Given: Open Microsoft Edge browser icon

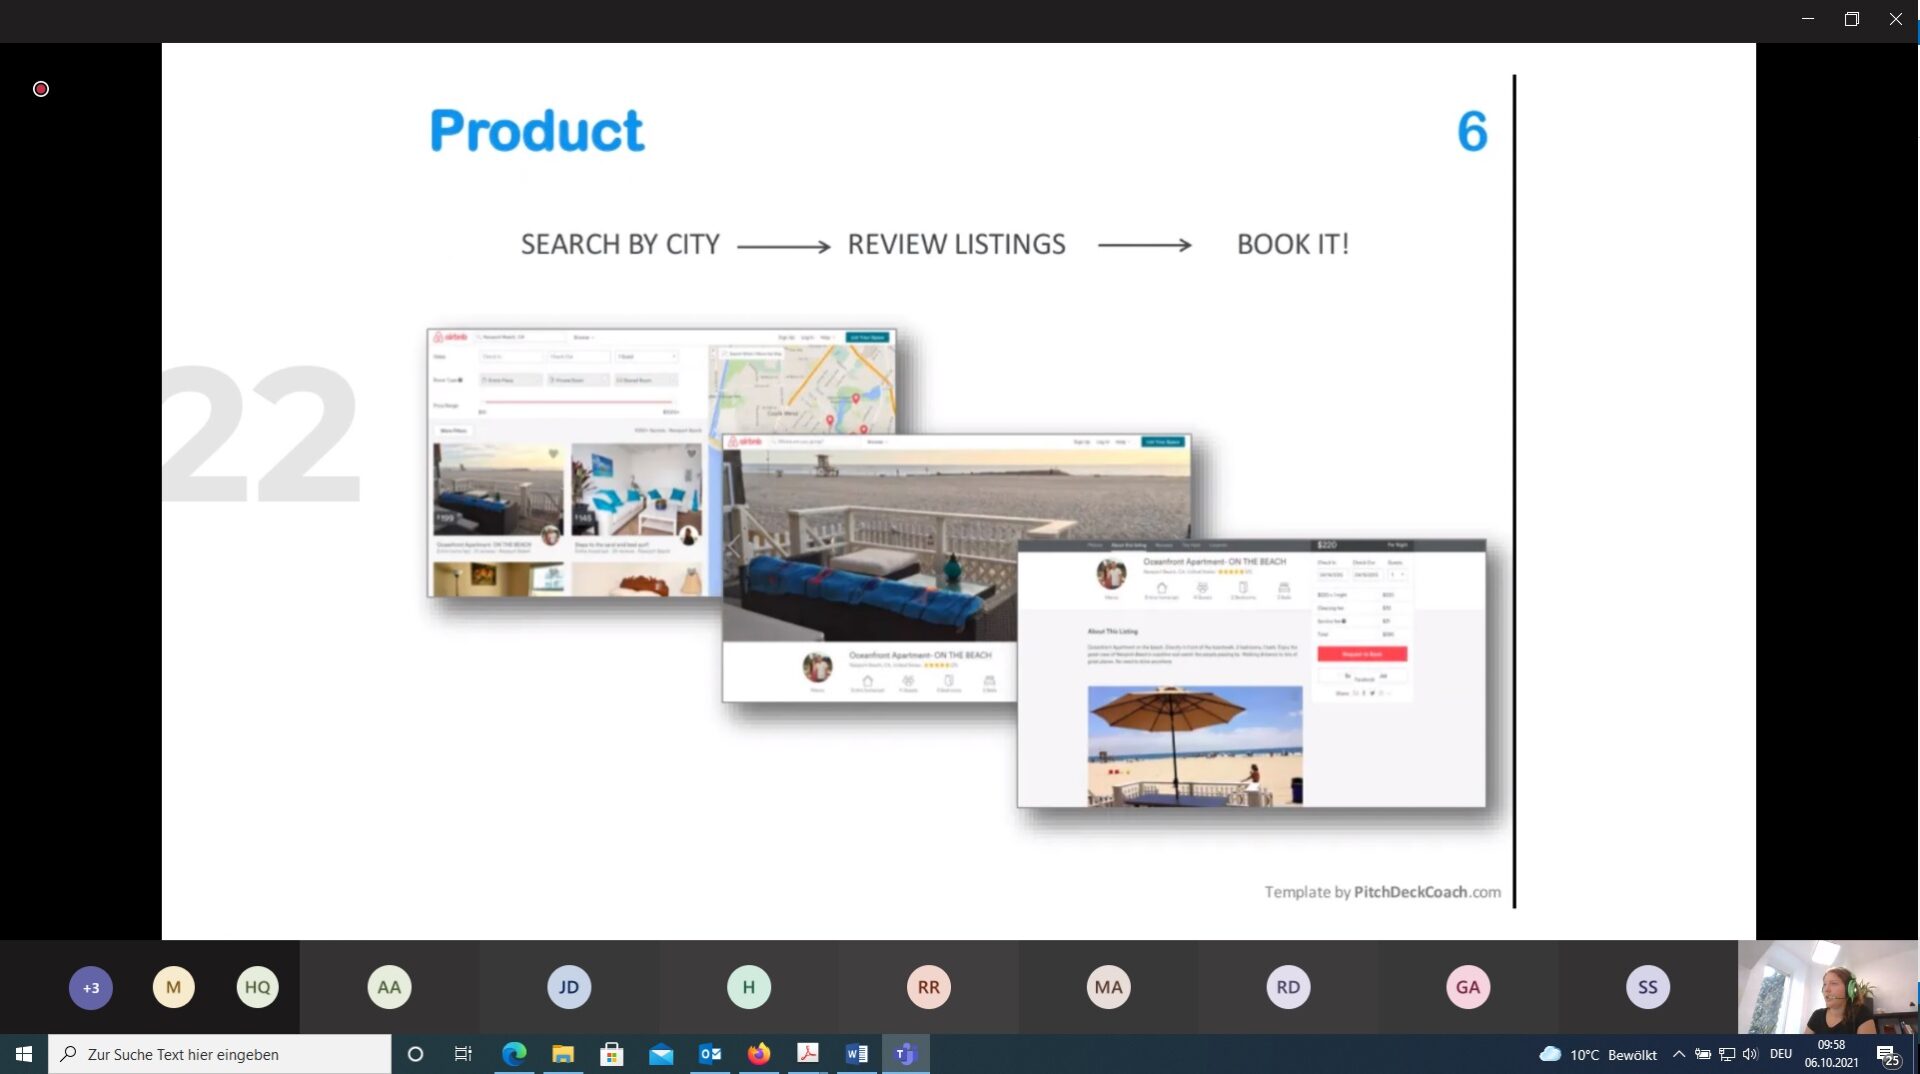Looking at the screenshot, I should [x=514, y=1054].
